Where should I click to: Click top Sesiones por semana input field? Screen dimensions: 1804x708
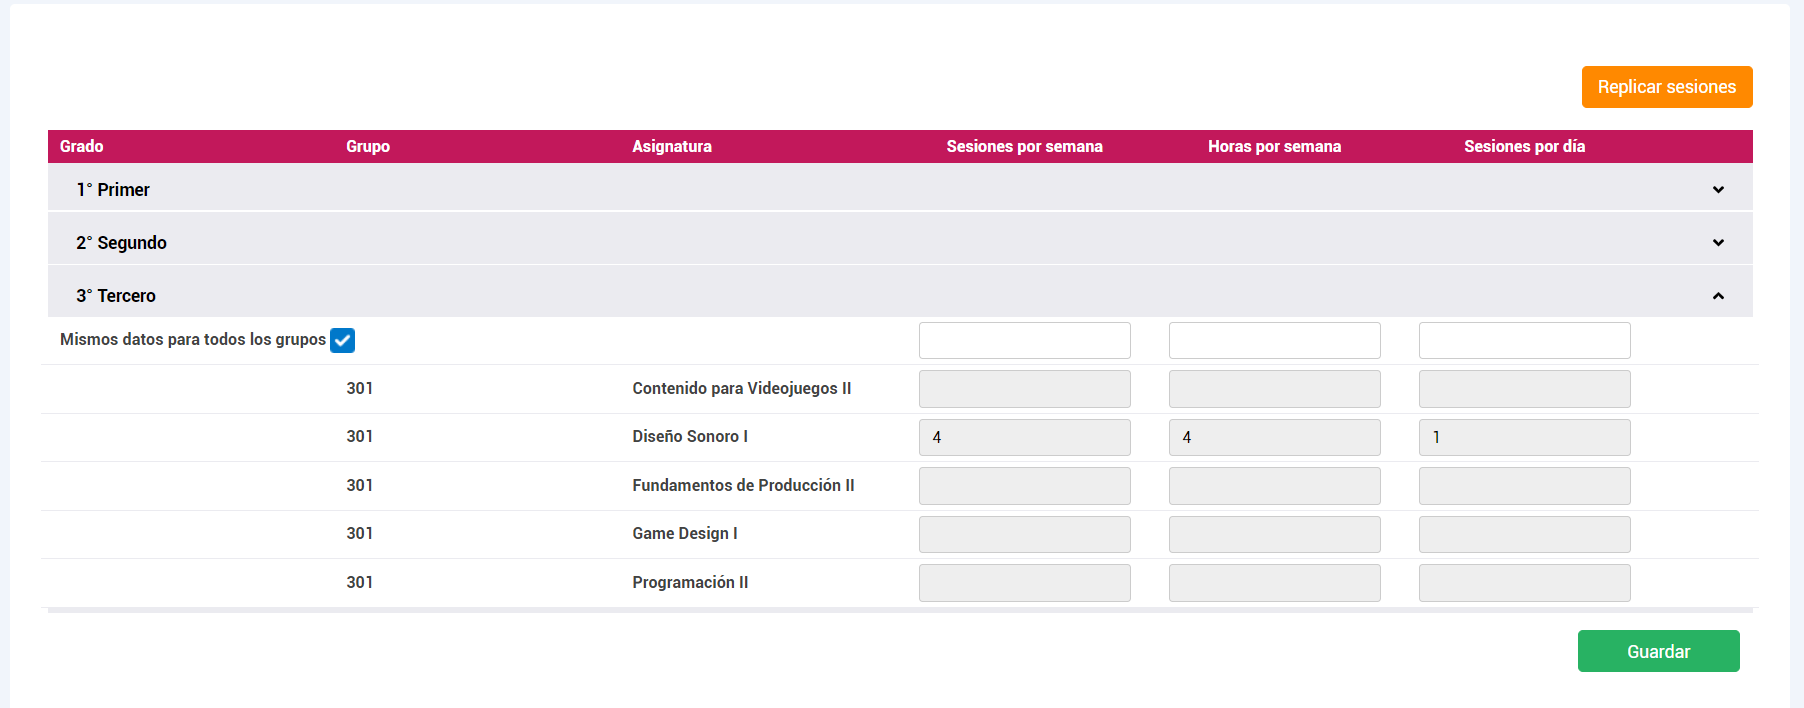coord(1024,341)
